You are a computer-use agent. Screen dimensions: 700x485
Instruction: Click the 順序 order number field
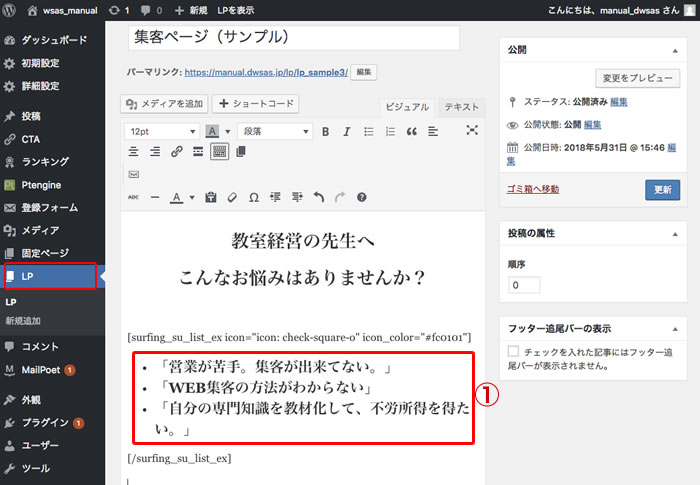pyautogui.click(x=524, y=284)
